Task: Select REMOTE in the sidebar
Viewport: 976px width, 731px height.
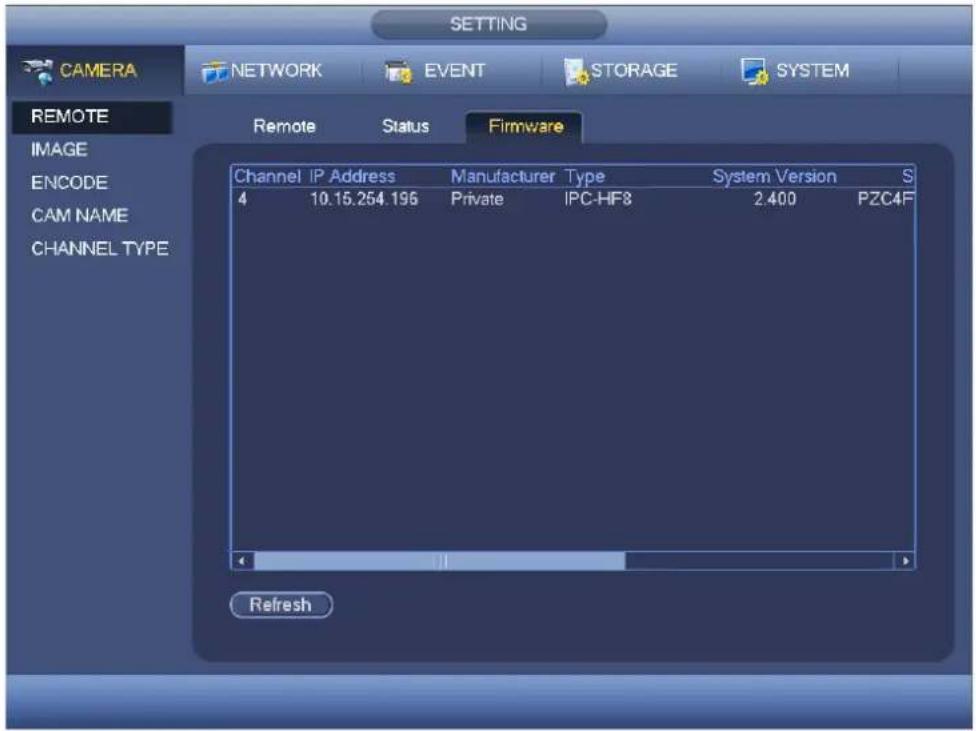Action: point(92,117)
